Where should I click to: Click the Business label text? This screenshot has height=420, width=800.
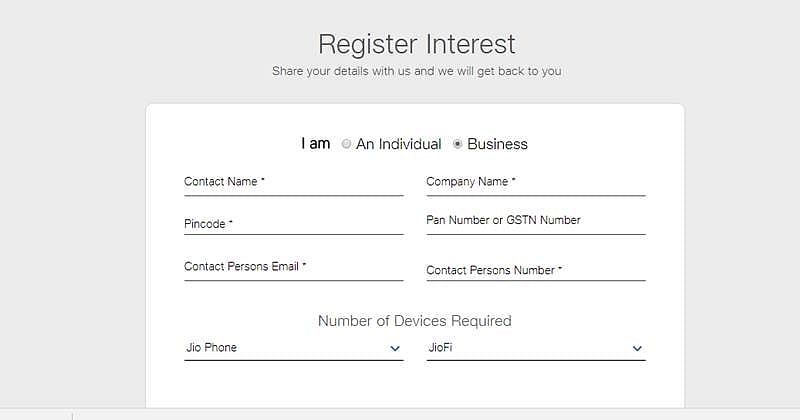[497, 144]
